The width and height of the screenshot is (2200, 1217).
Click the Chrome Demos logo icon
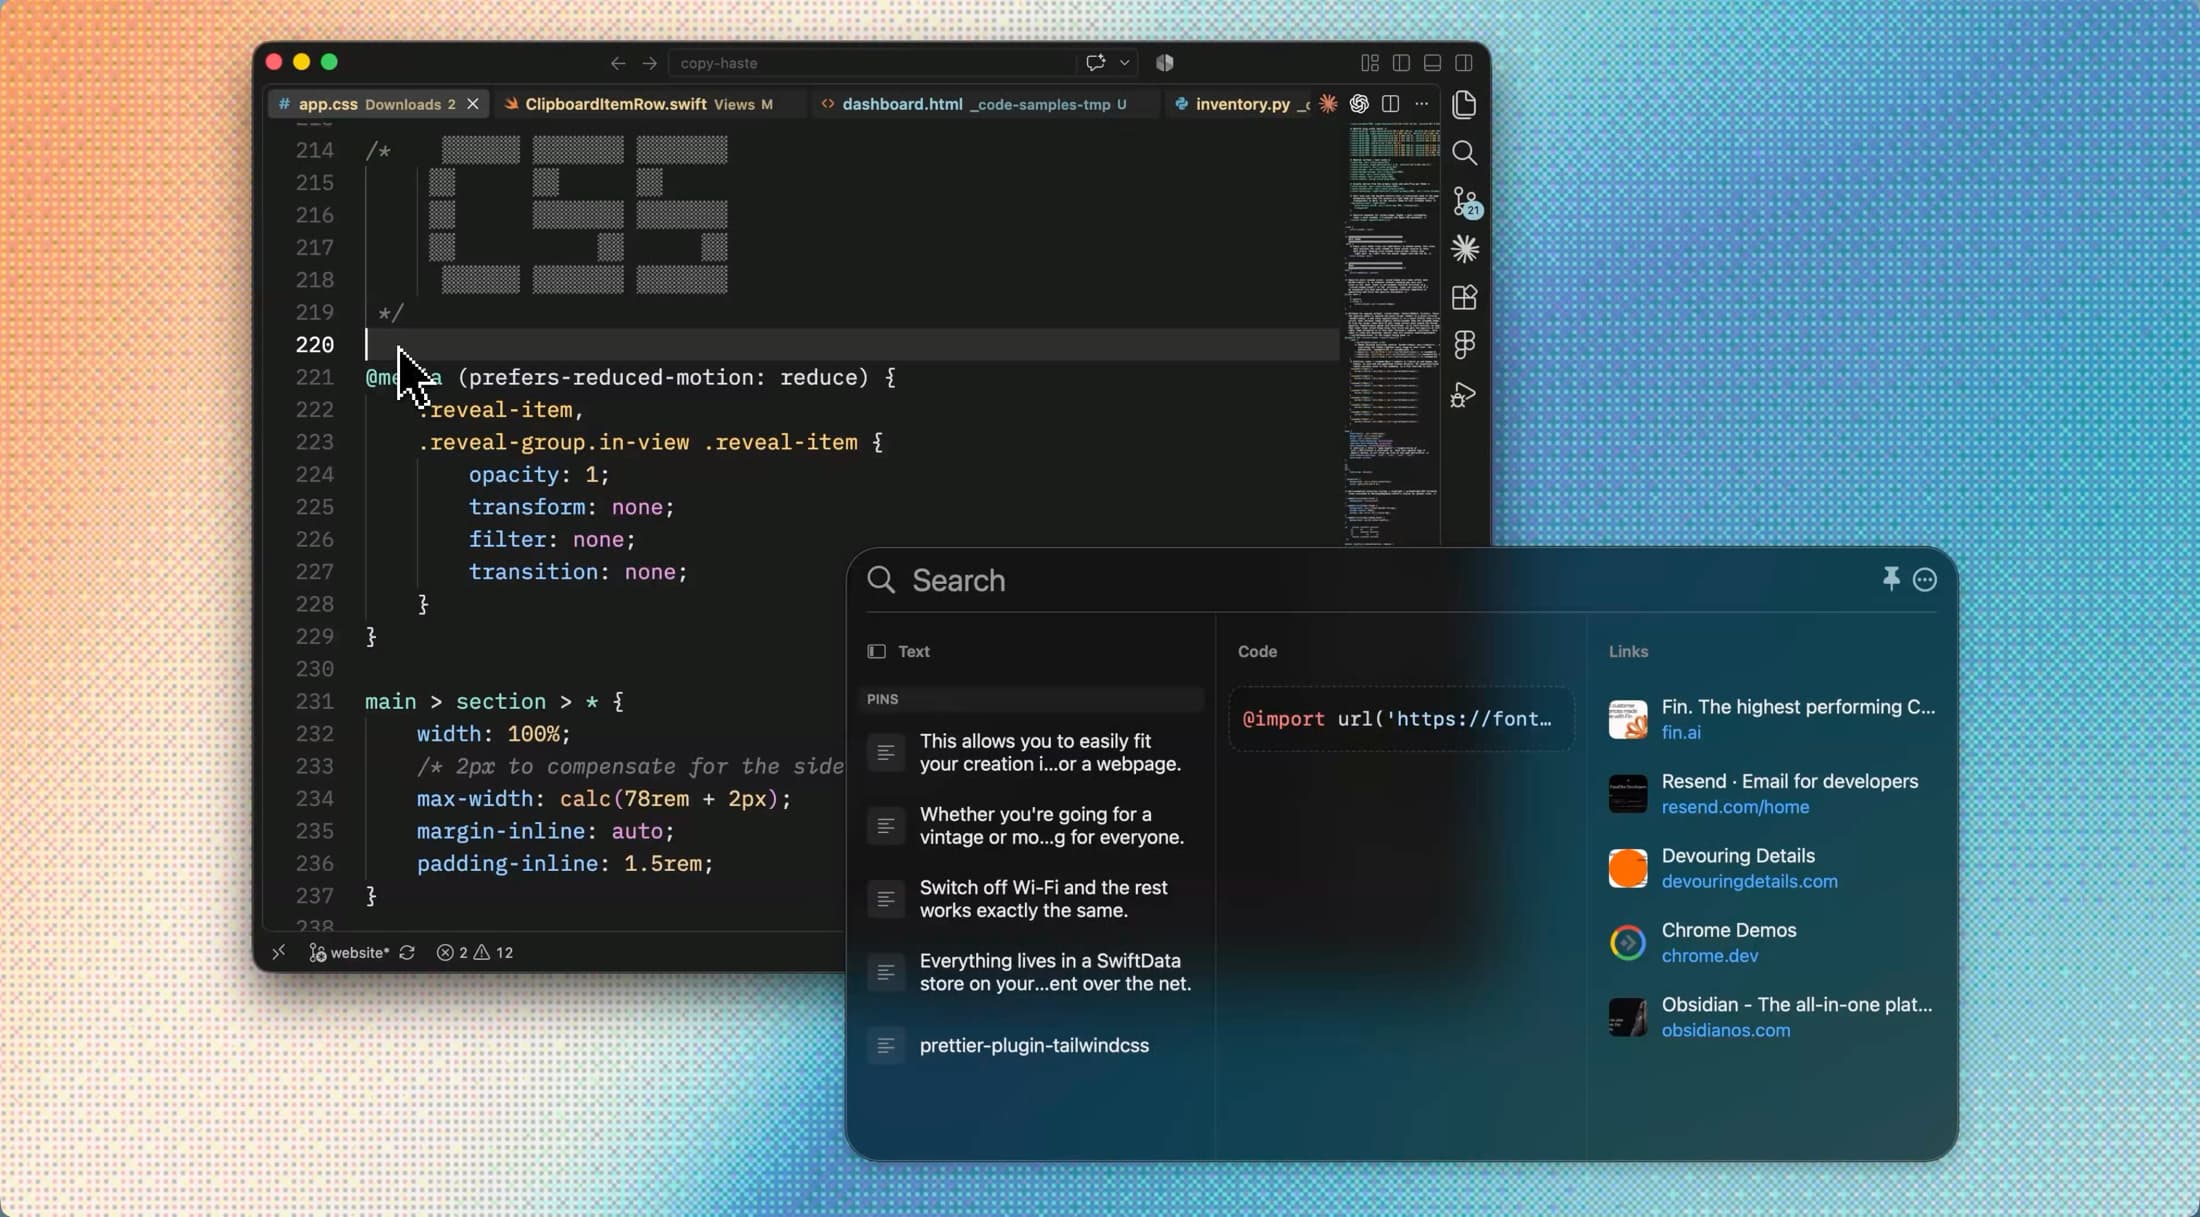(1627, 942)
